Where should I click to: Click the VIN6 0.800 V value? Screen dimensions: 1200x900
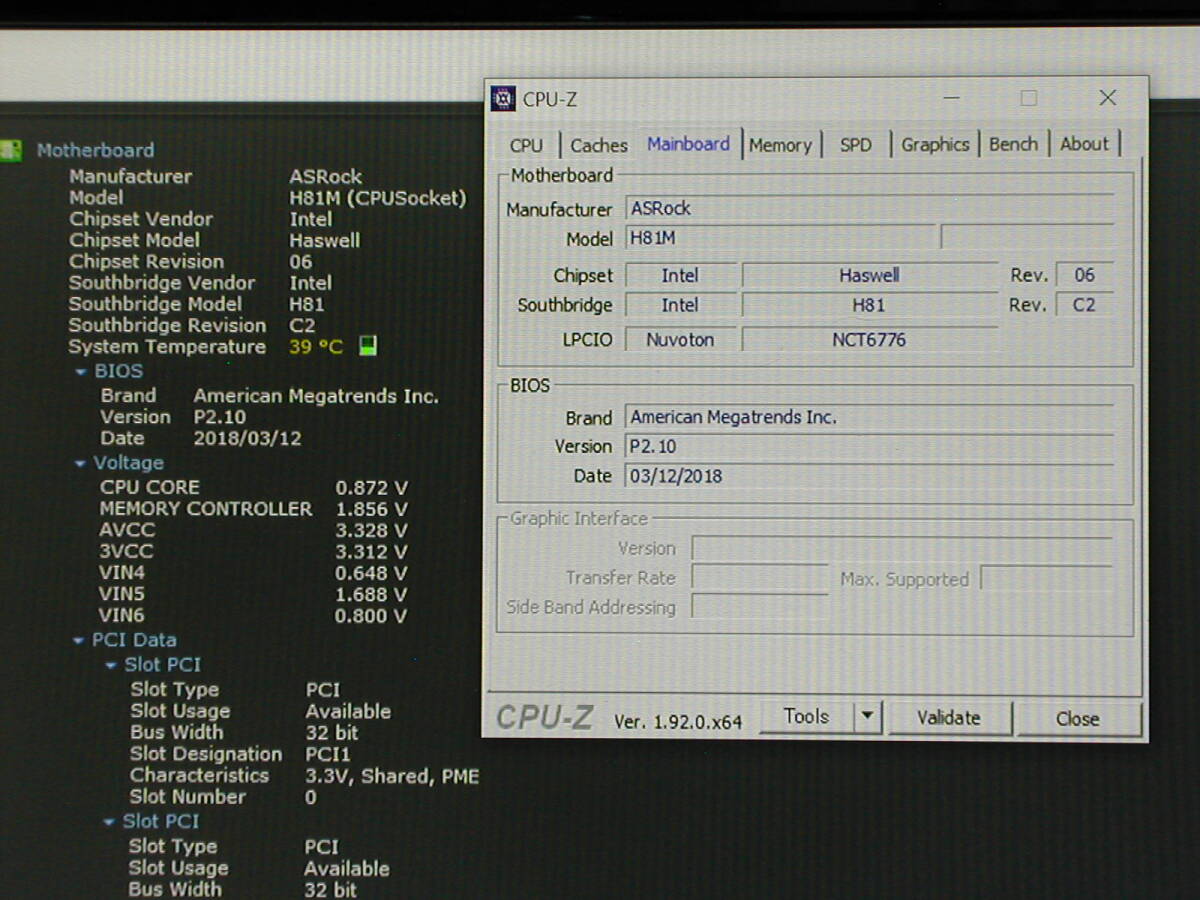click(x=371, y=616)
